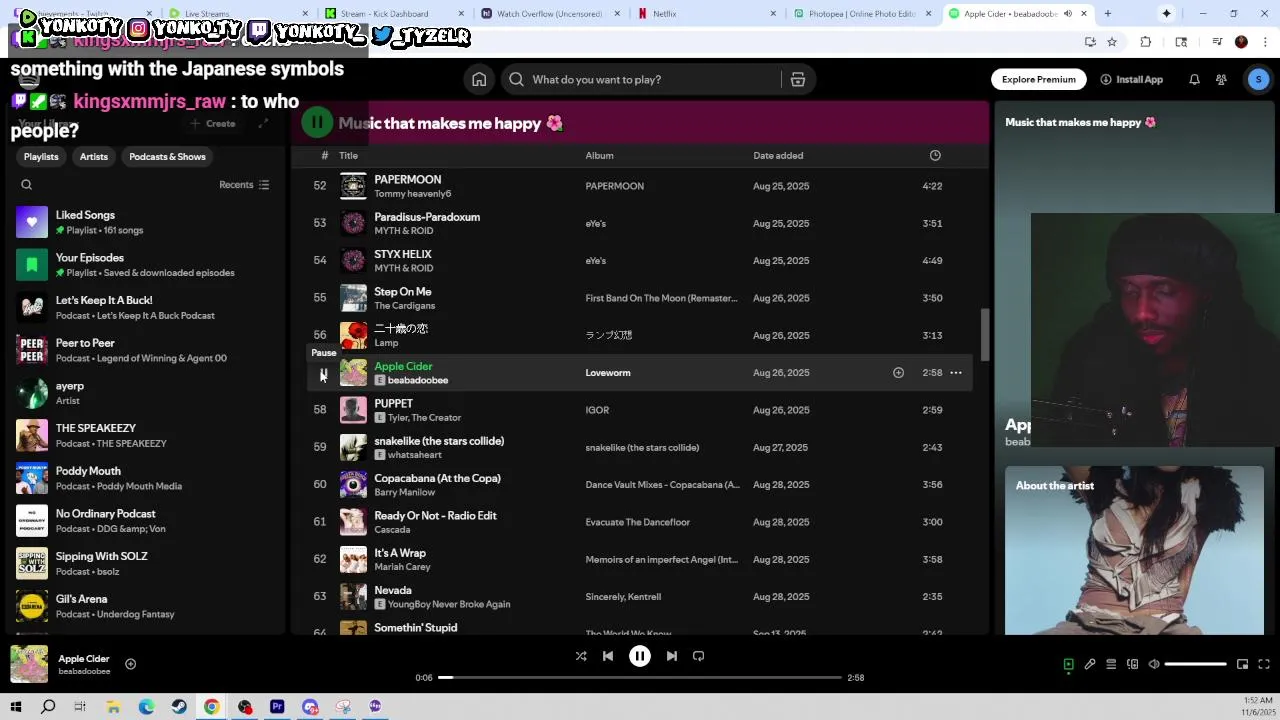
Task: Mute volume with speaker icon
Action: [x=1154, y=664]
